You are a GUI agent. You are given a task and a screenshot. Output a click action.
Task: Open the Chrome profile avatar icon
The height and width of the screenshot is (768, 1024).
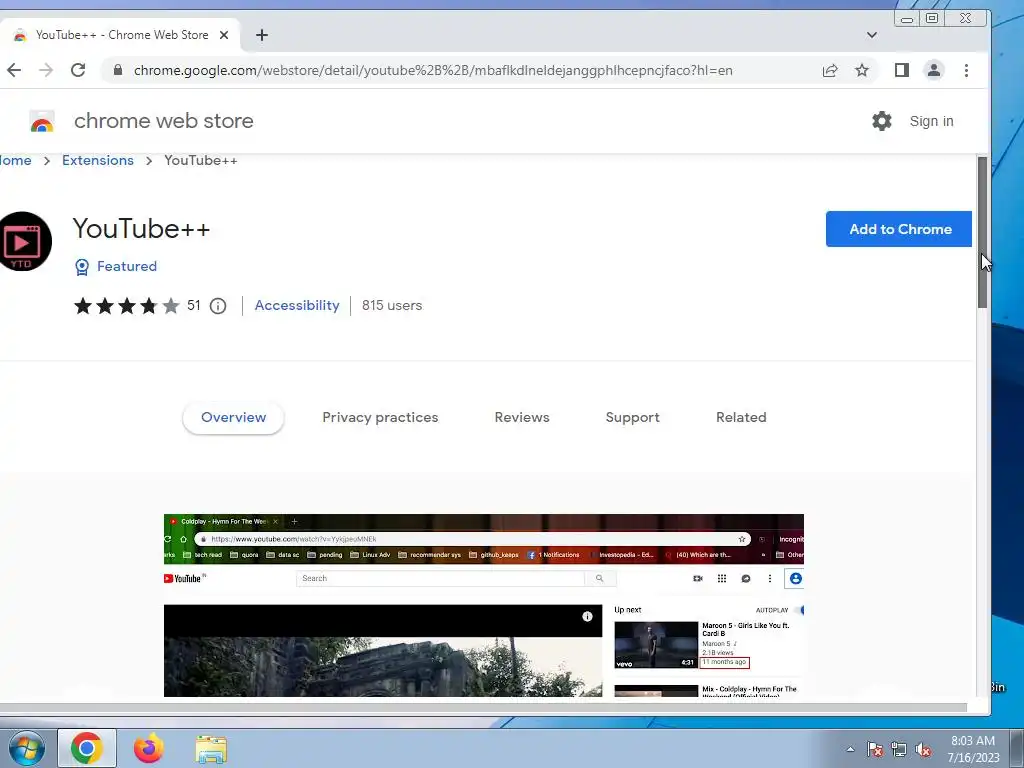coord(934,70)
